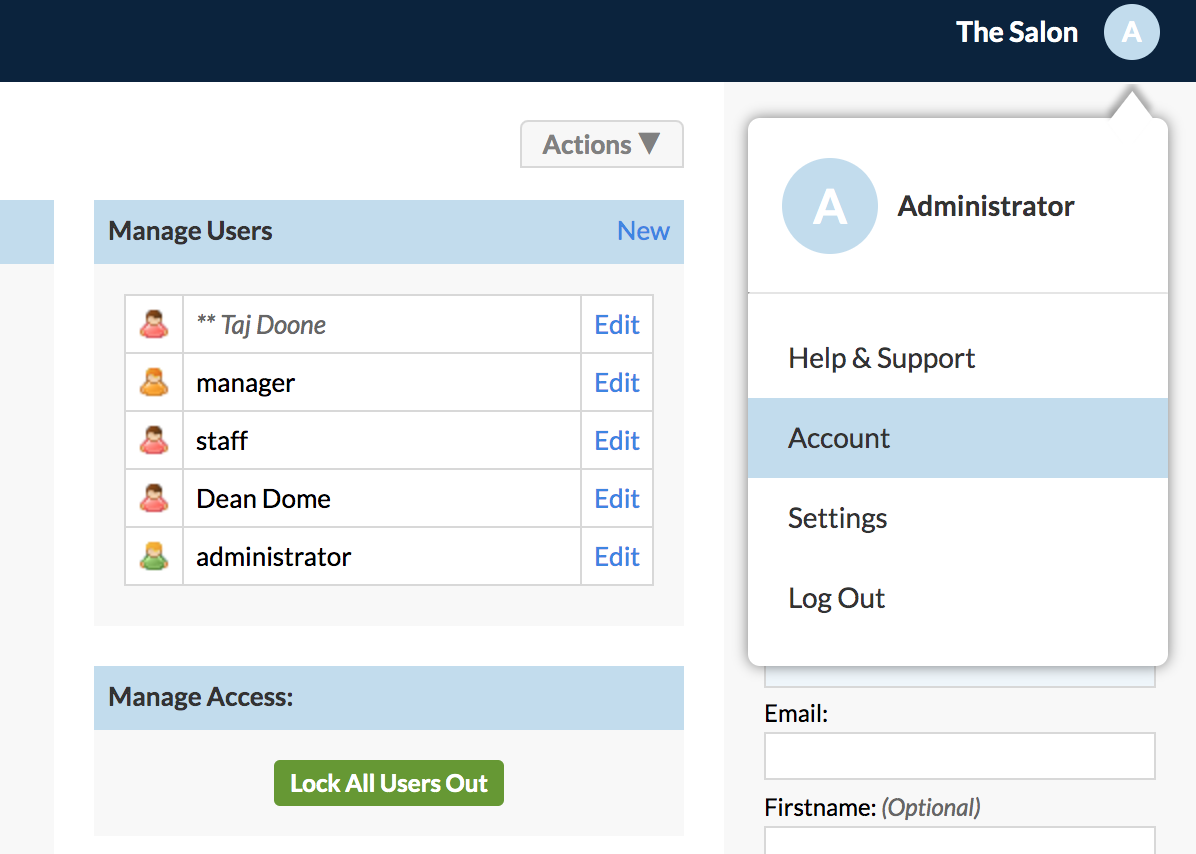Click the user icon beside Taj Doone
Viewport: 1196px width, 854px height.
154,324
